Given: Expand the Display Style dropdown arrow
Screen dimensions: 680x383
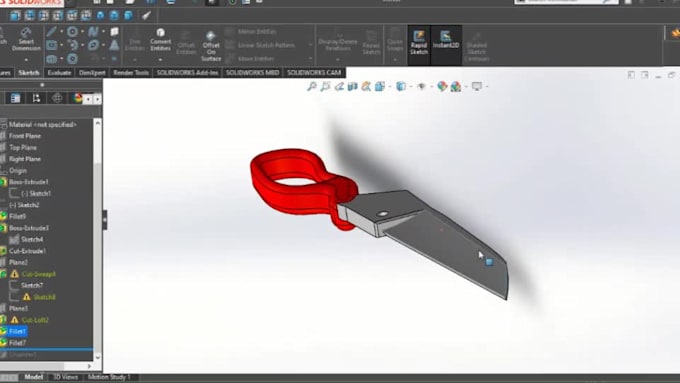Looking at the screenshot, I should [410, 87].
